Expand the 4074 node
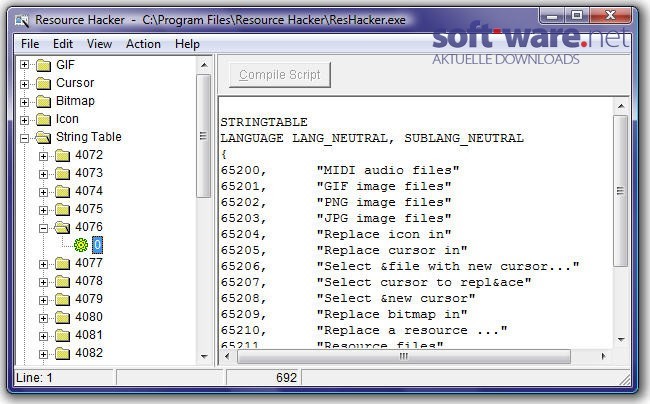 pyautogui.click(x=44, y=192)
